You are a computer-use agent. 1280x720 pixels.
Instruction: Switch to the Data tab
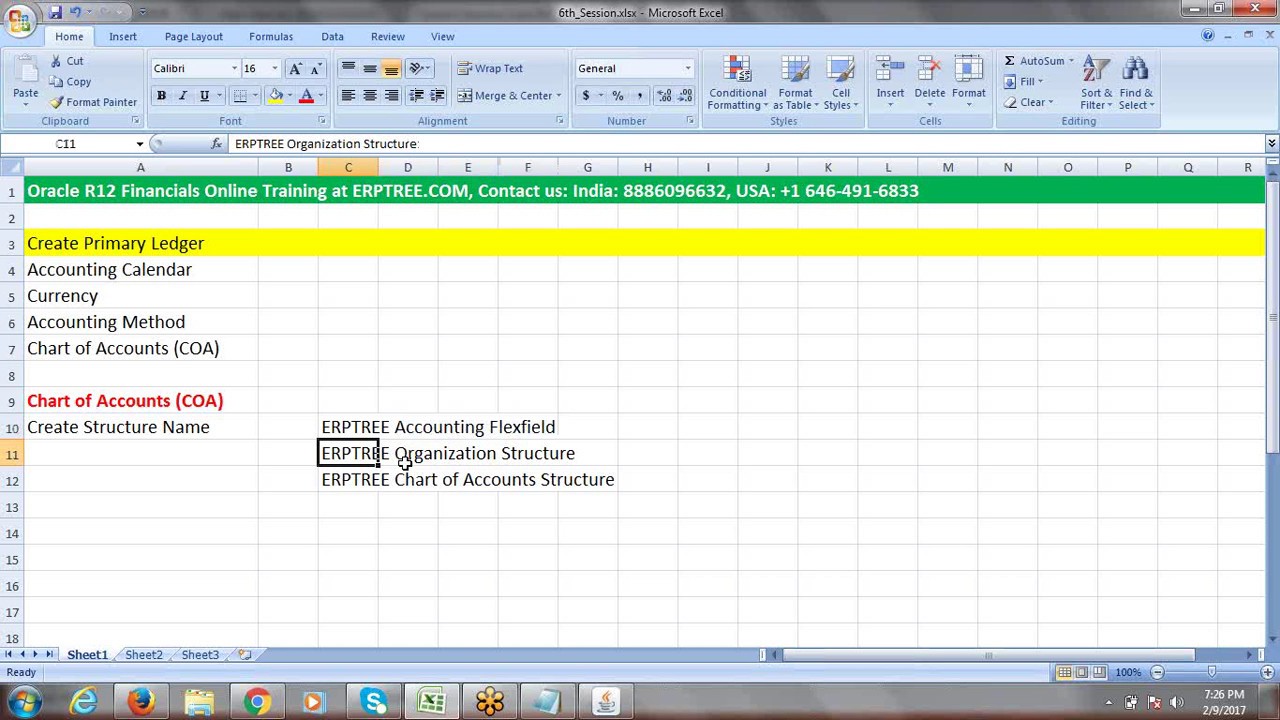[332, 37]
